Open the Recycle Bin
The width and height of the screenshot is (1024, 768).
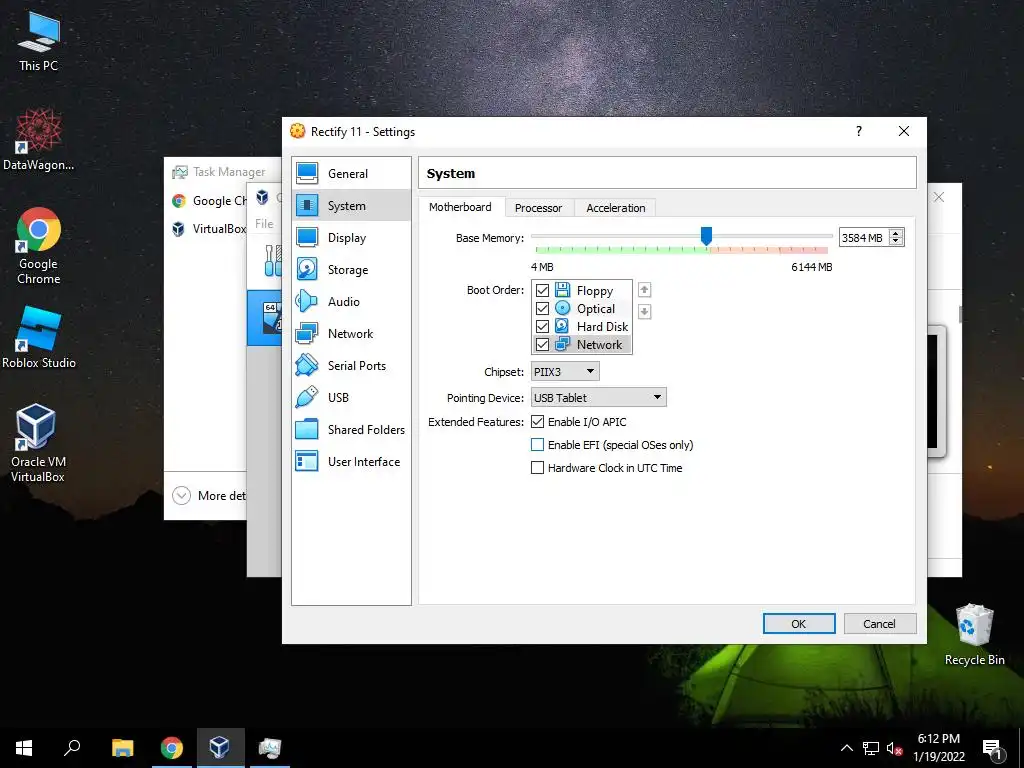[x=974, y=635]
